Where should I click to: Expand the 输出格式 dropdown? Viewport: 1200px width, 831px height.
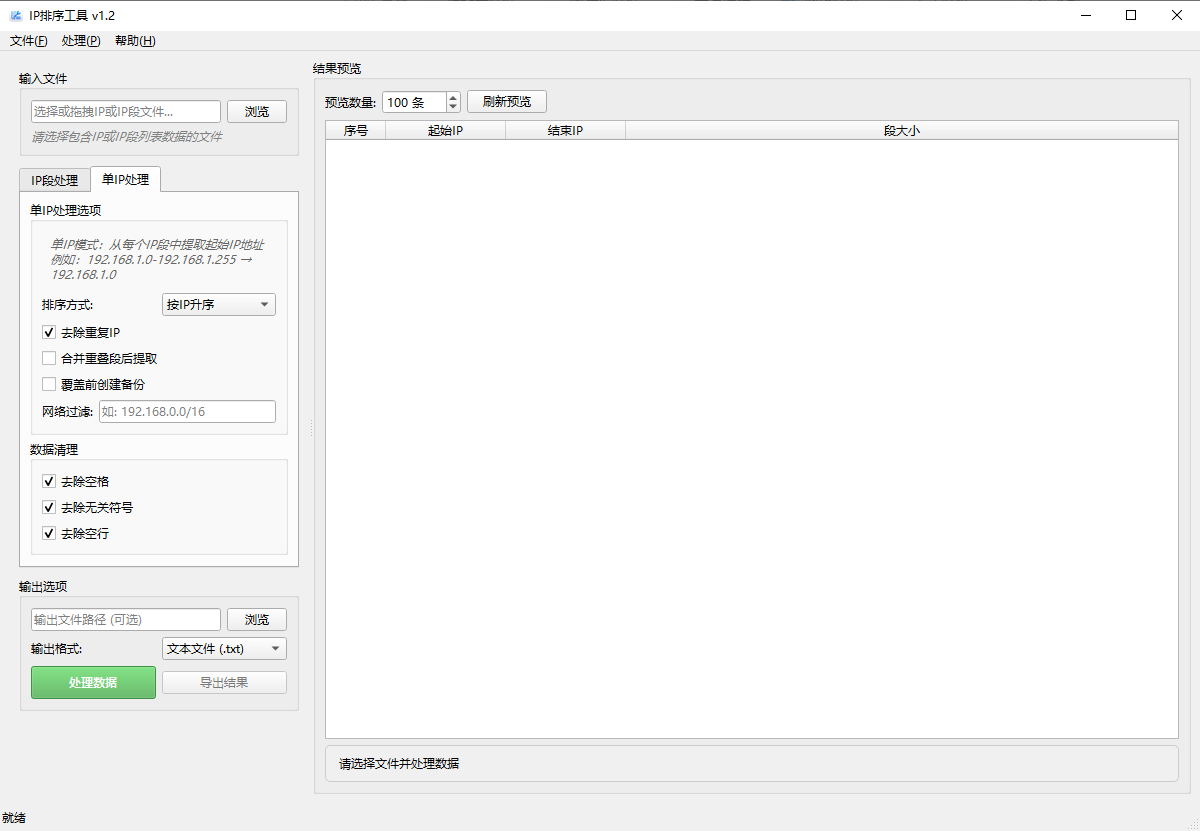(224, 649)
